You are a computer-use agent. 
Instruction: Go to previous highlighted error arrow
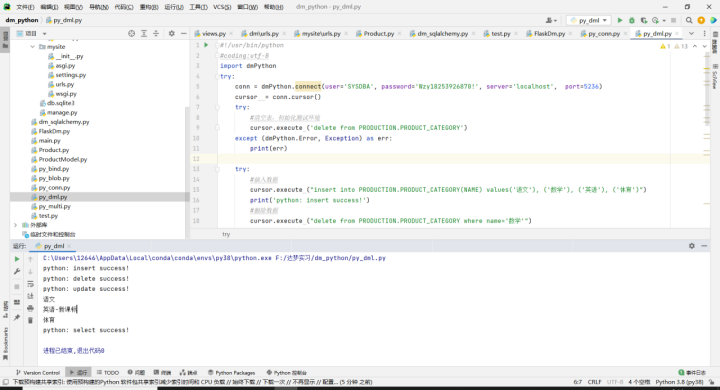(x=695, y=46)
